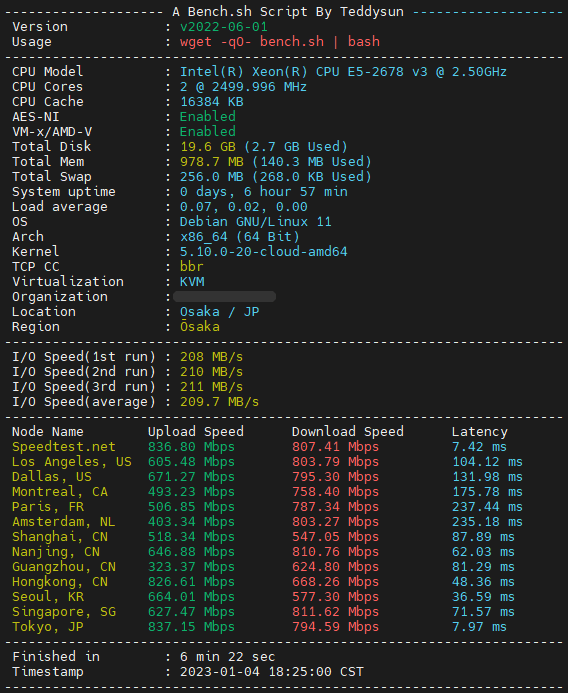Click the VM-x/AMD-V Enabled status
Viewport: 568px width, 693px height.
[x=208, y=132]
